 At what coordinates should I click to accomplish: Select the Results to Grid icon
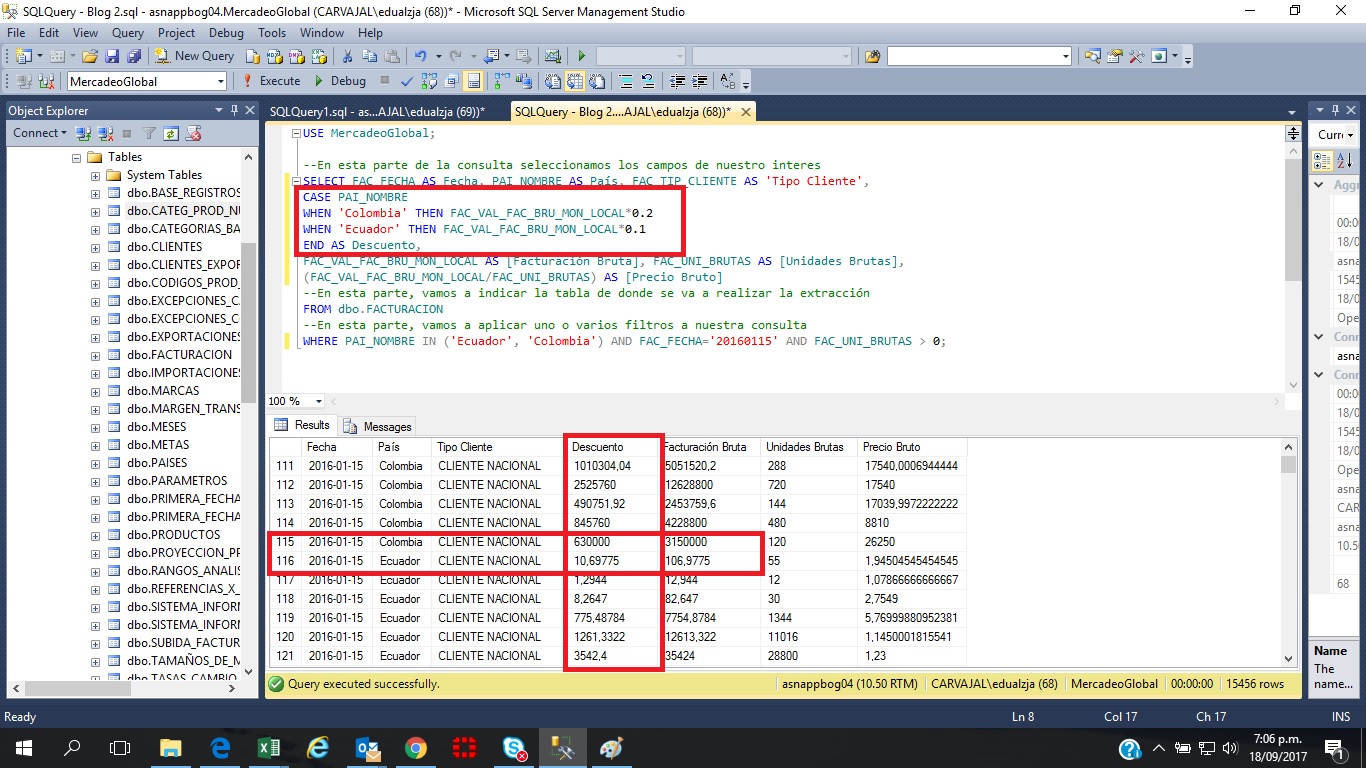(x=575, y=81)
